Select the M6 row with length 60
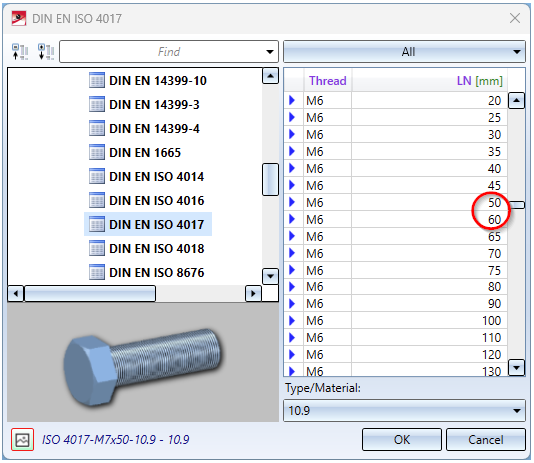The width and height of the screenshot is (534, 463). click(395, 220)
